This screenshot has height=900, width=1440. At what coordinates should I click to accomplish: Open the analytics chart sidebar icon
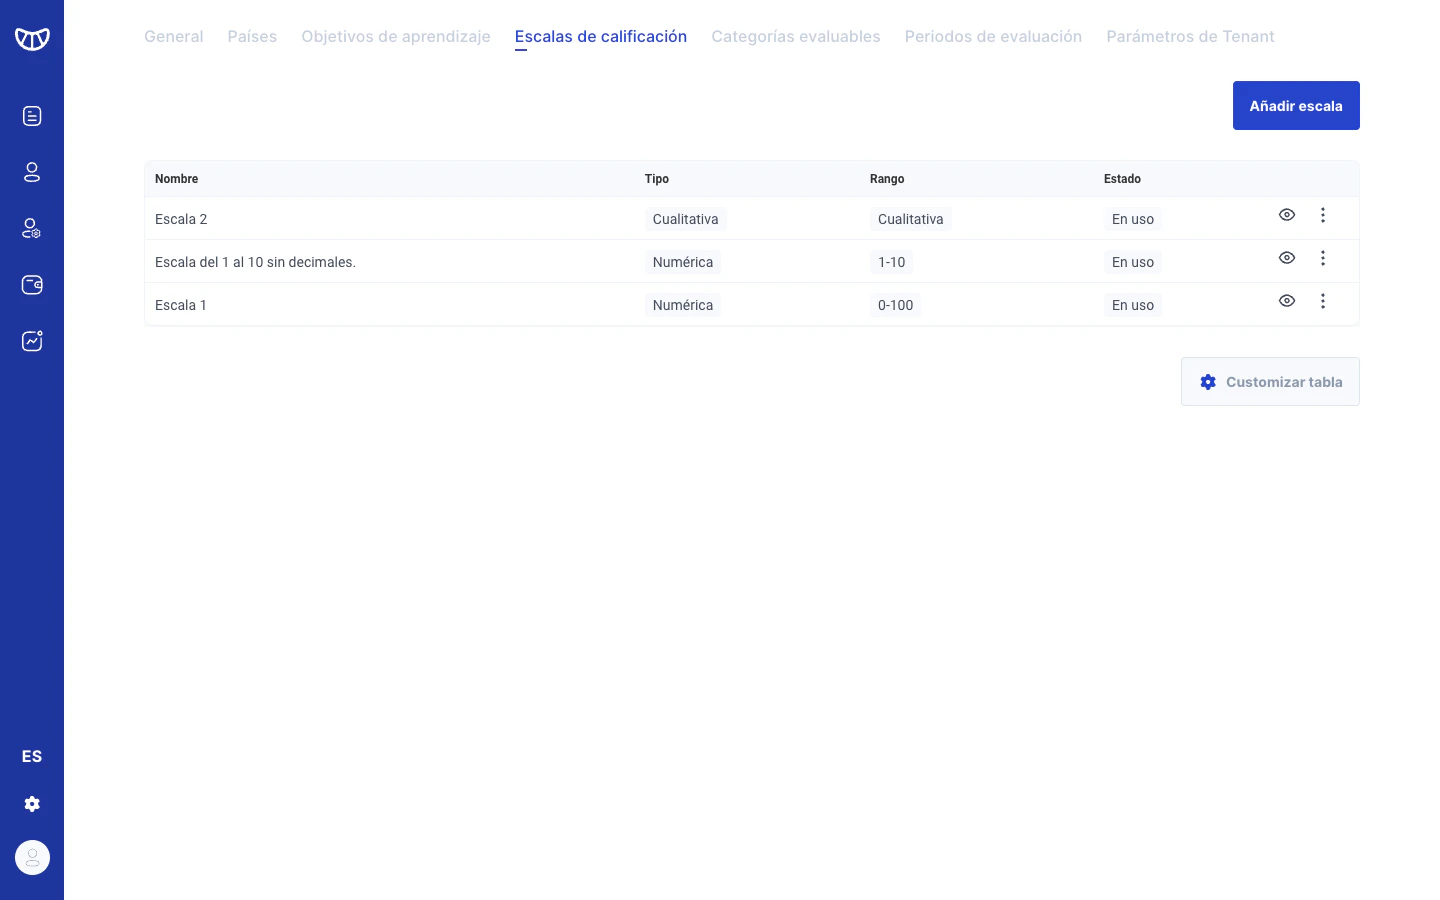(32, 341)
